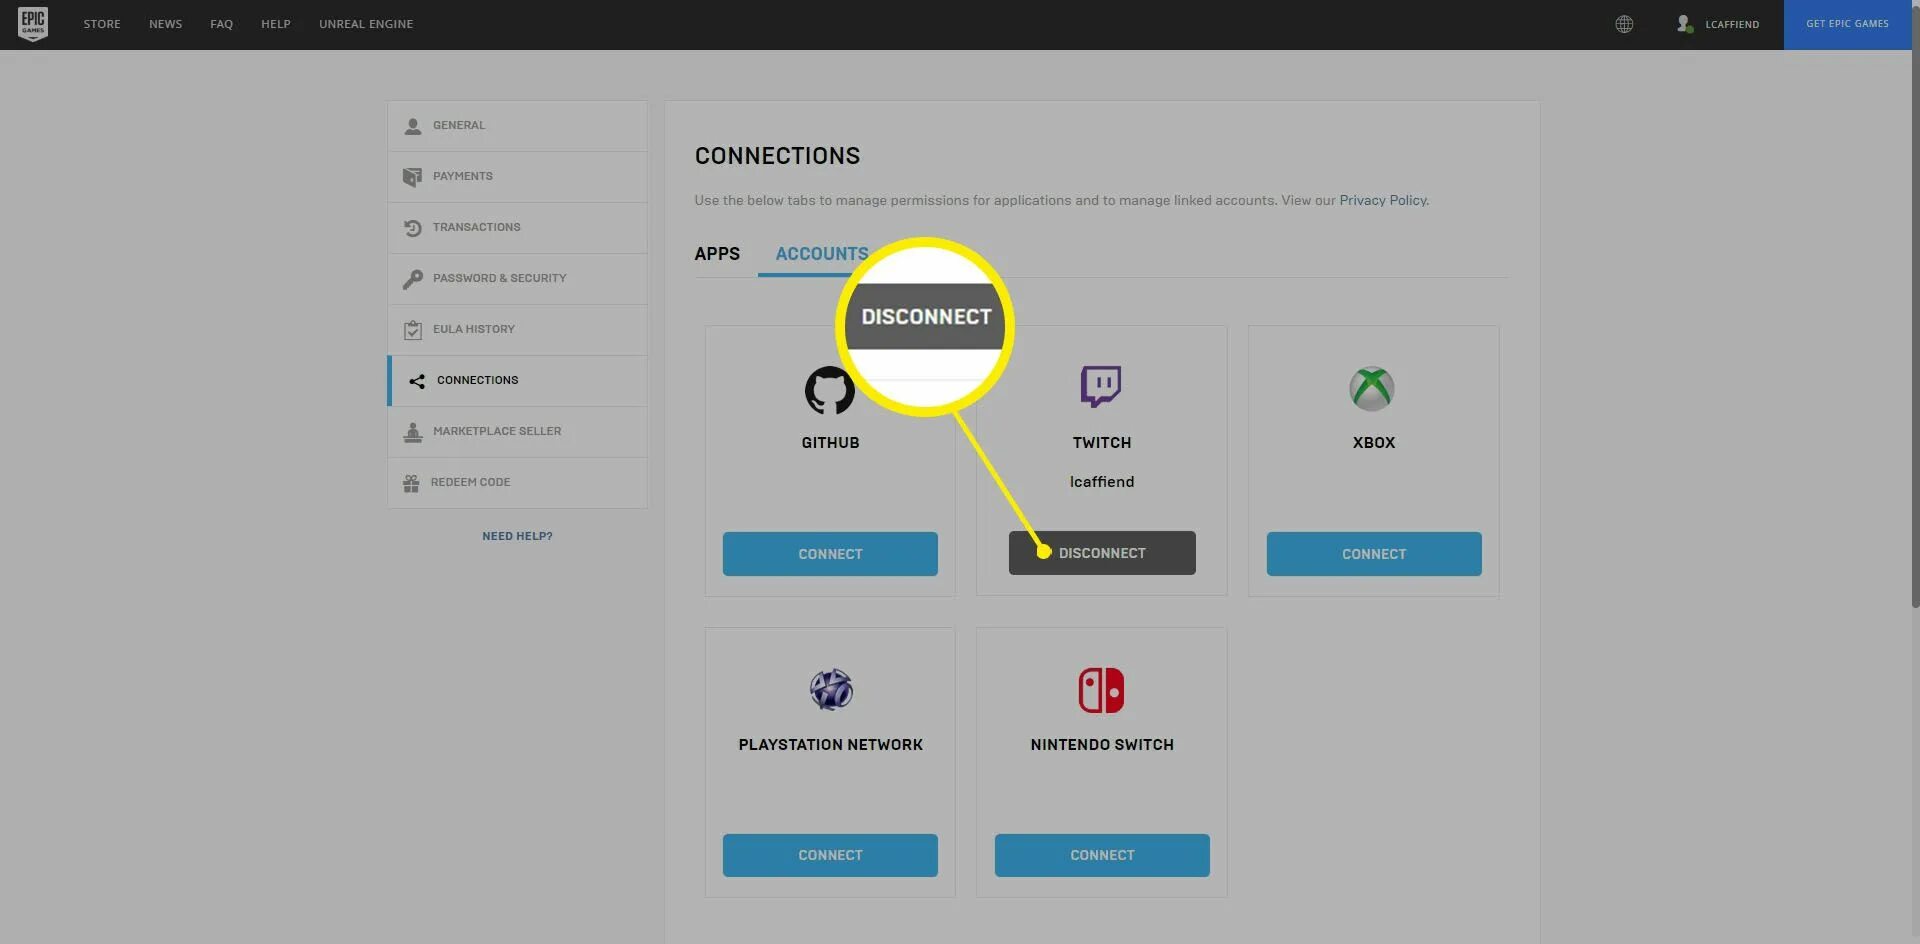
Task: Click Disconnect under Twitch
Action: 1102,553
